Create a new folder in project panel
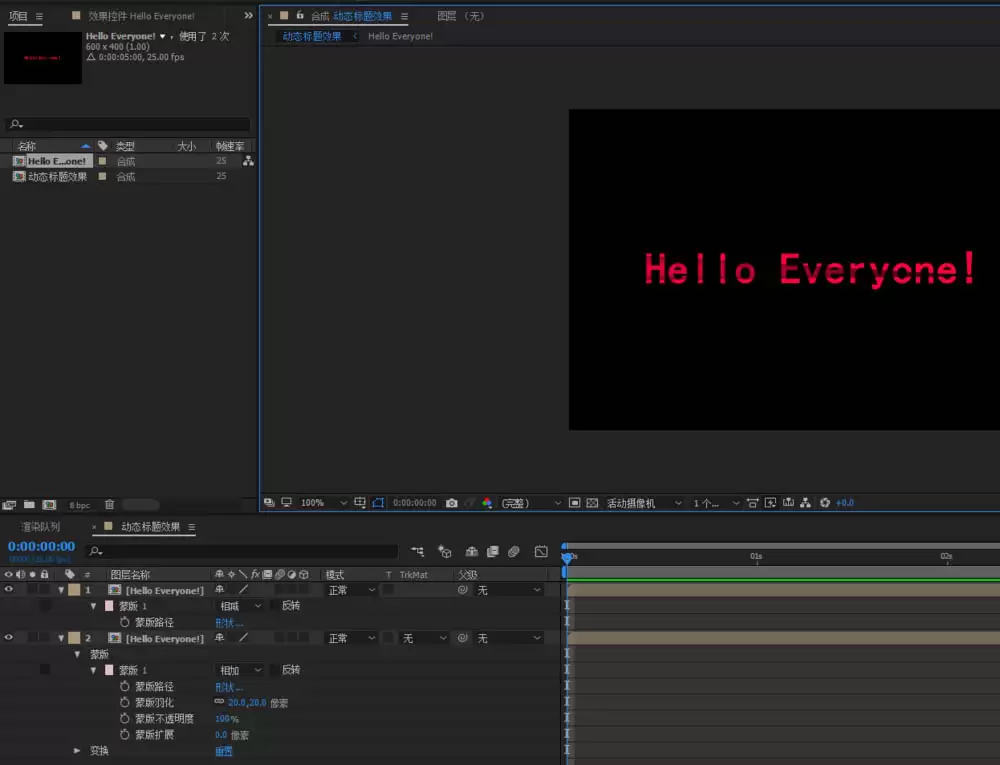 29,505
